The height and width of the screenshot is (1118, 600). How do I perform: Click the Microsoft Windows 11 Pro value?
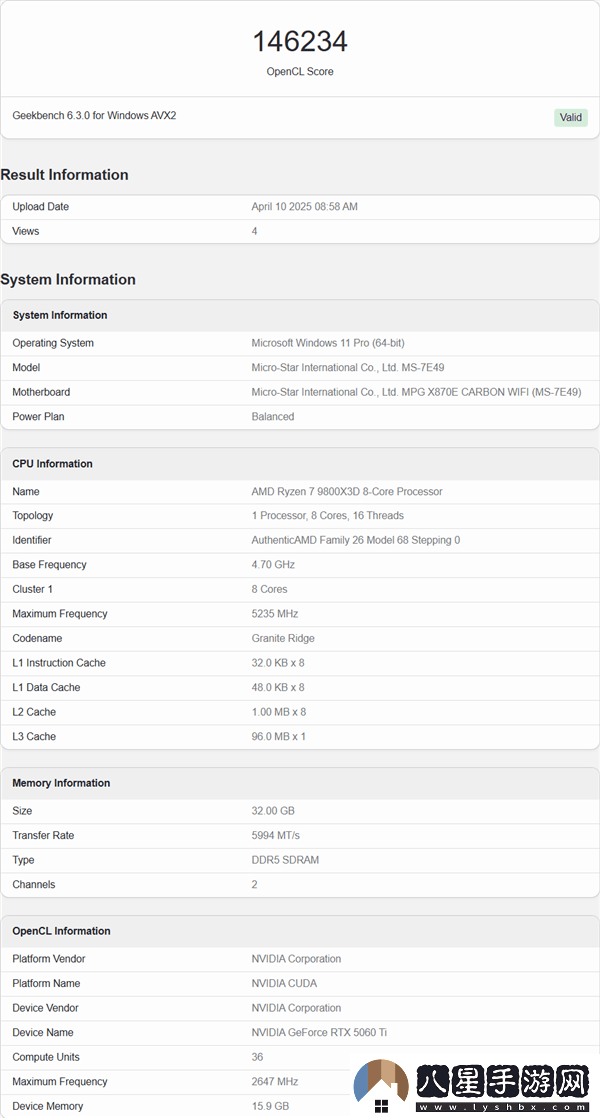pos(328,343)
